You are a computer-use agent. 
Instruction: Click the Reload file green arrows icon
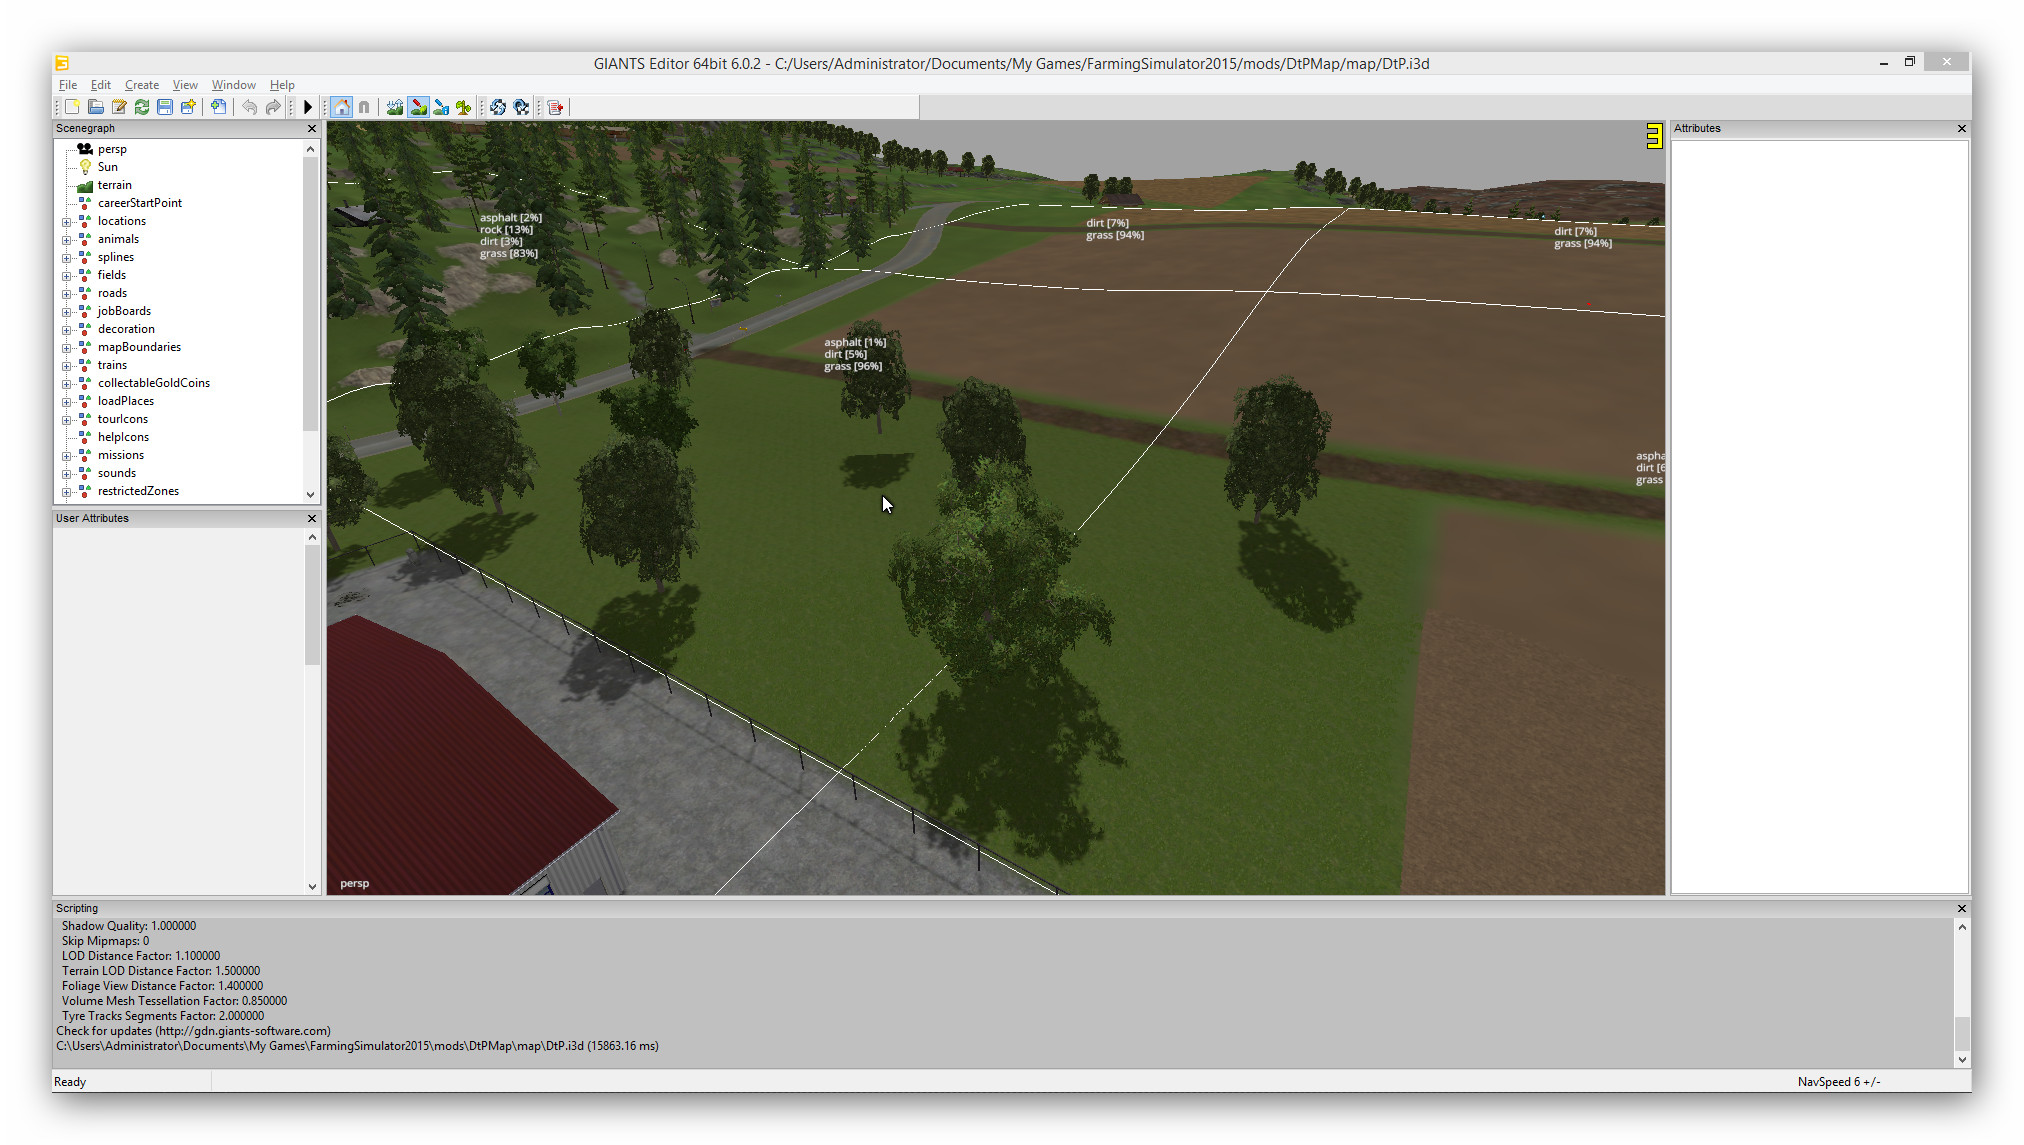142,107
